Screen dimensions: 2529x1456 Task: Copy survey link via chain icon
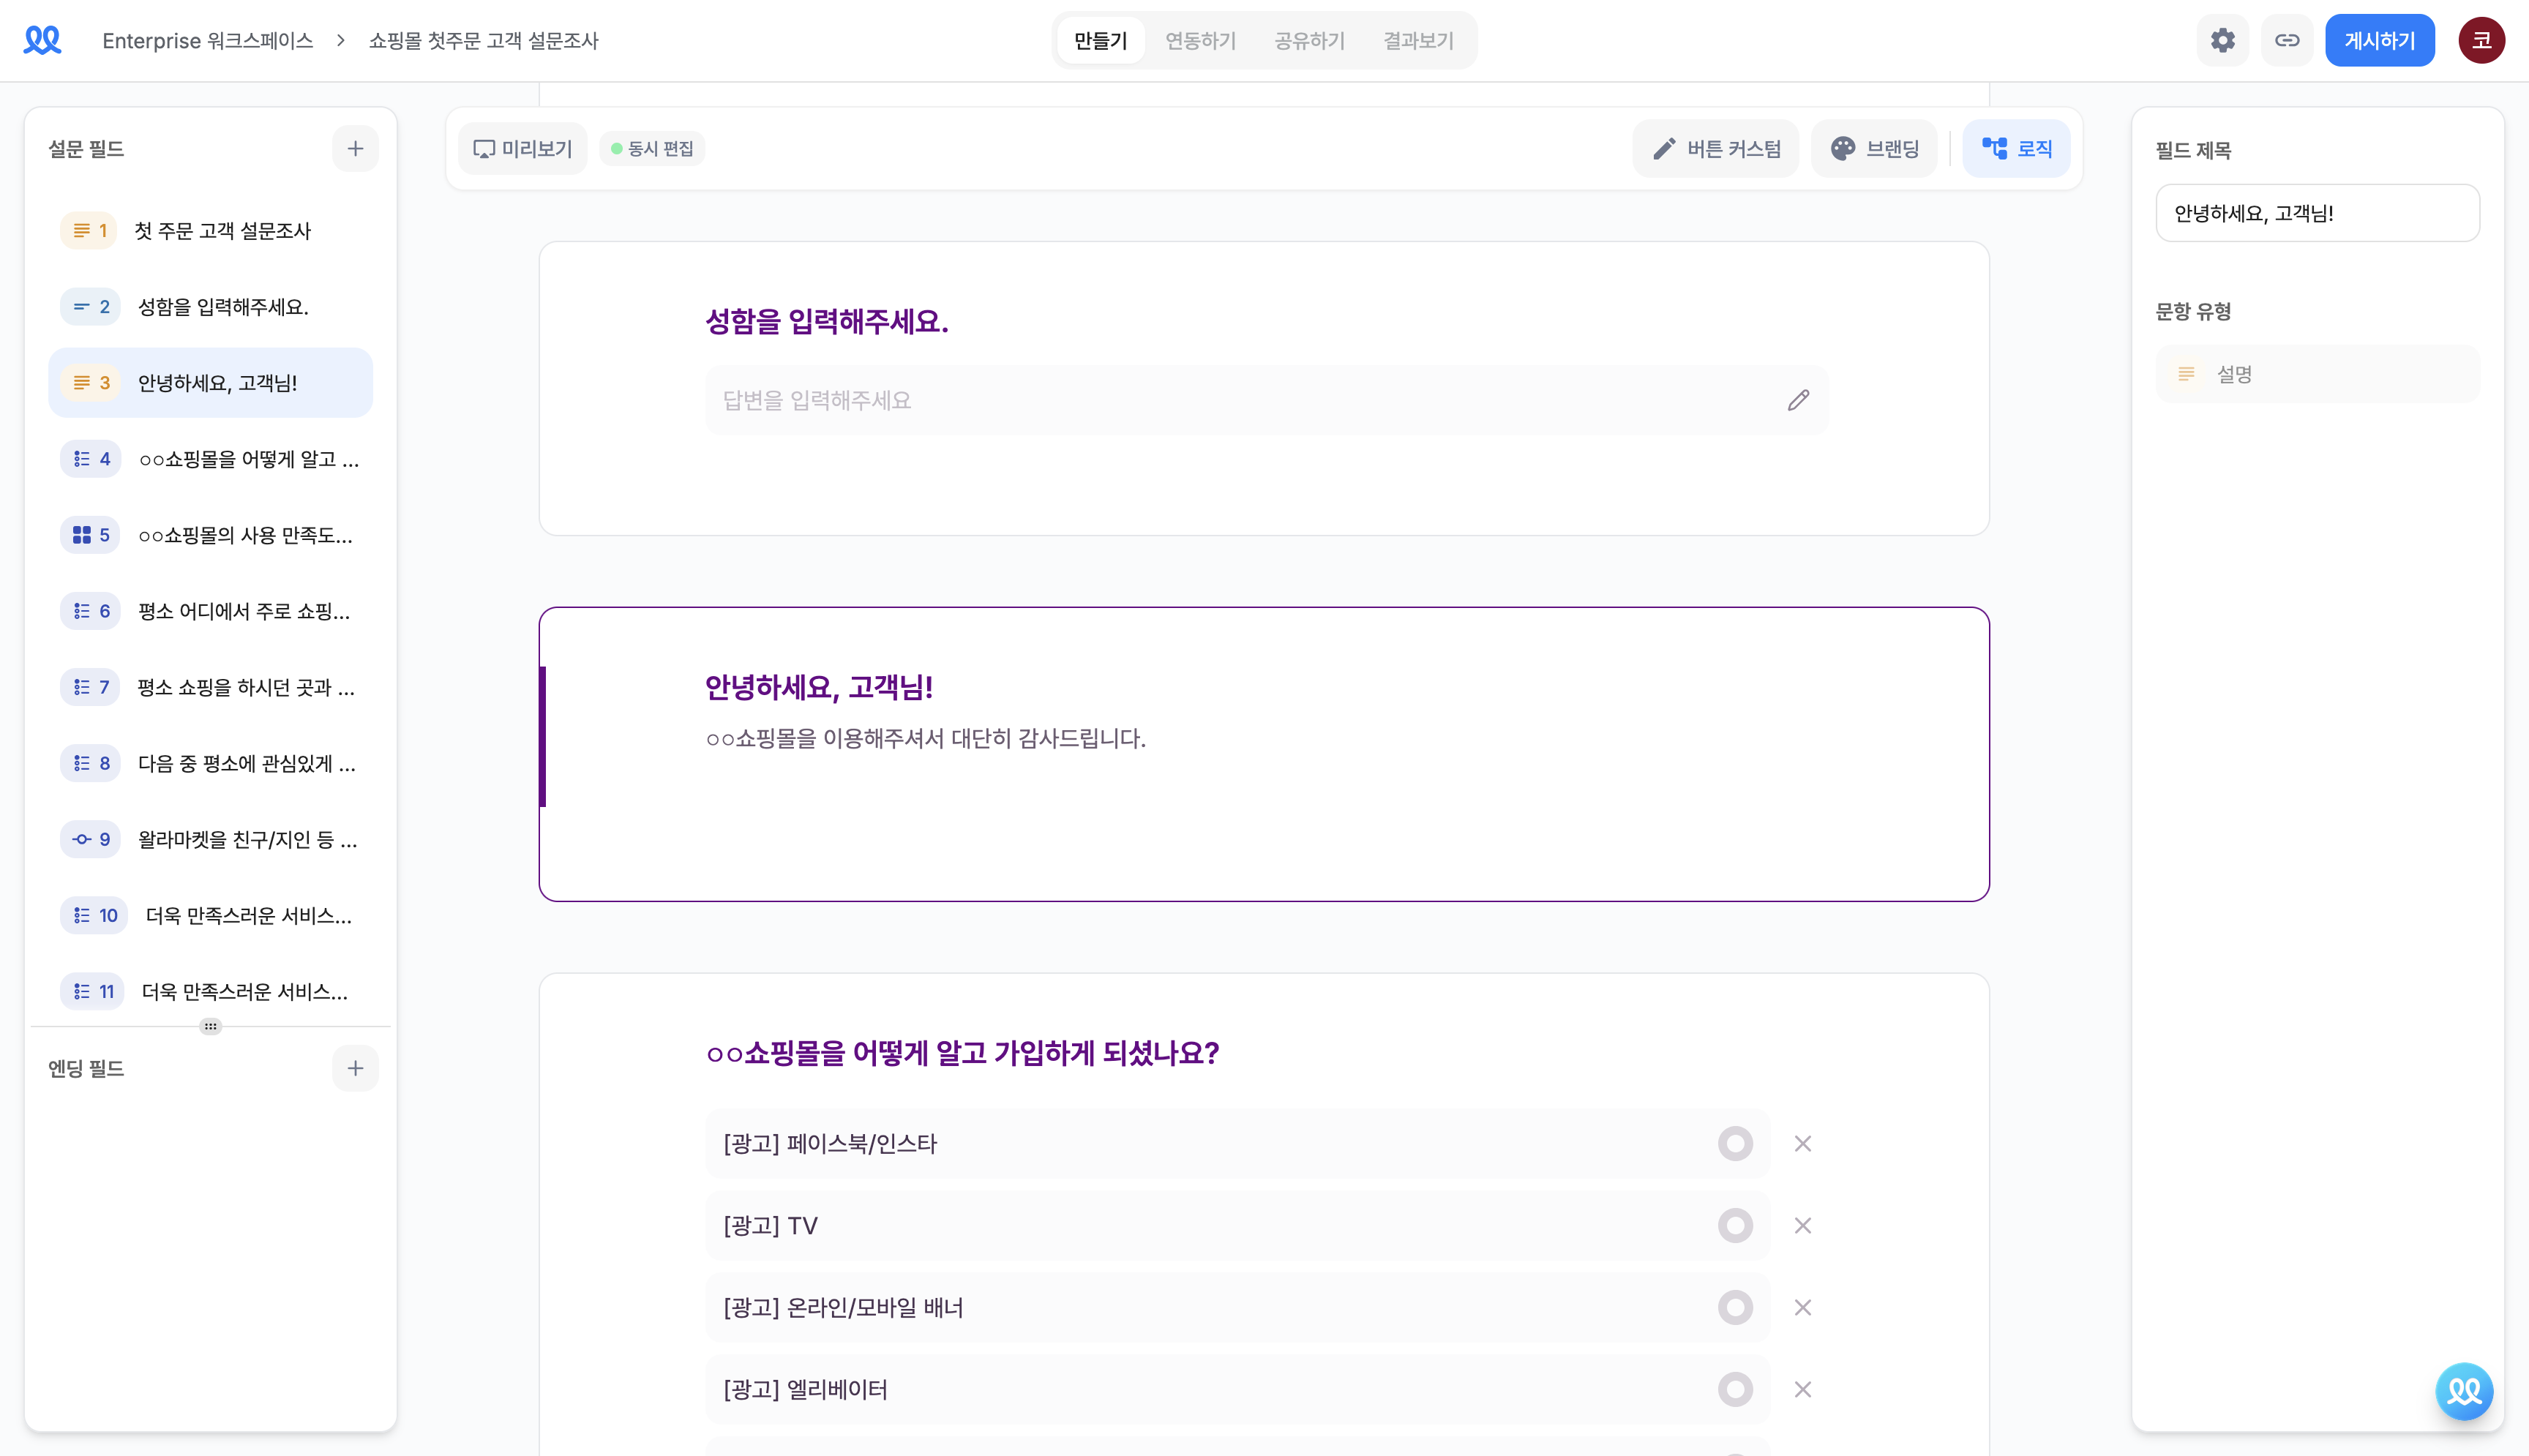click(2287, 40)
